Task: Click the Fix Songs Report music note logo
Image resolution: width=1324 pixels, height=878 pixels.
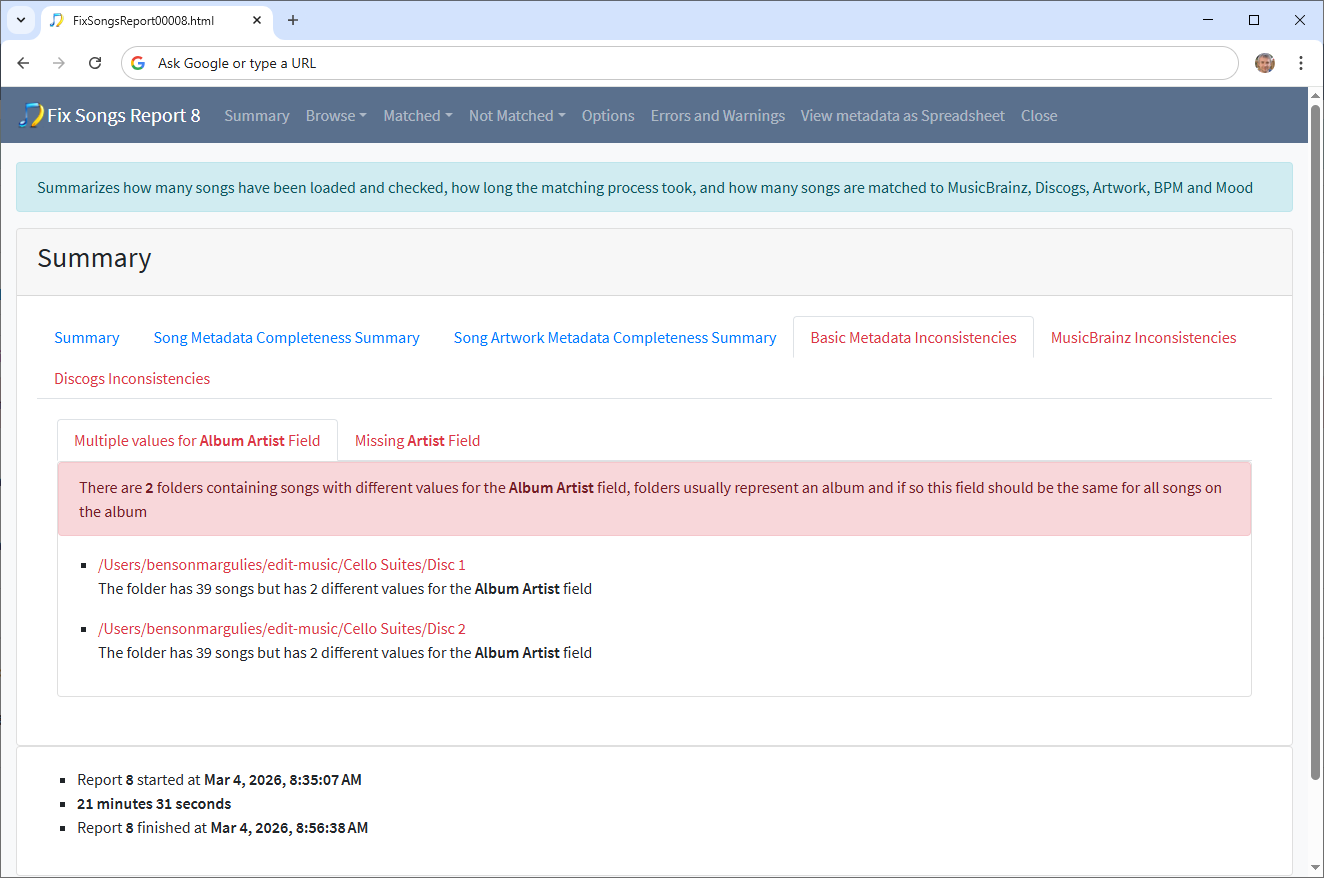Action: coord(31,115)
